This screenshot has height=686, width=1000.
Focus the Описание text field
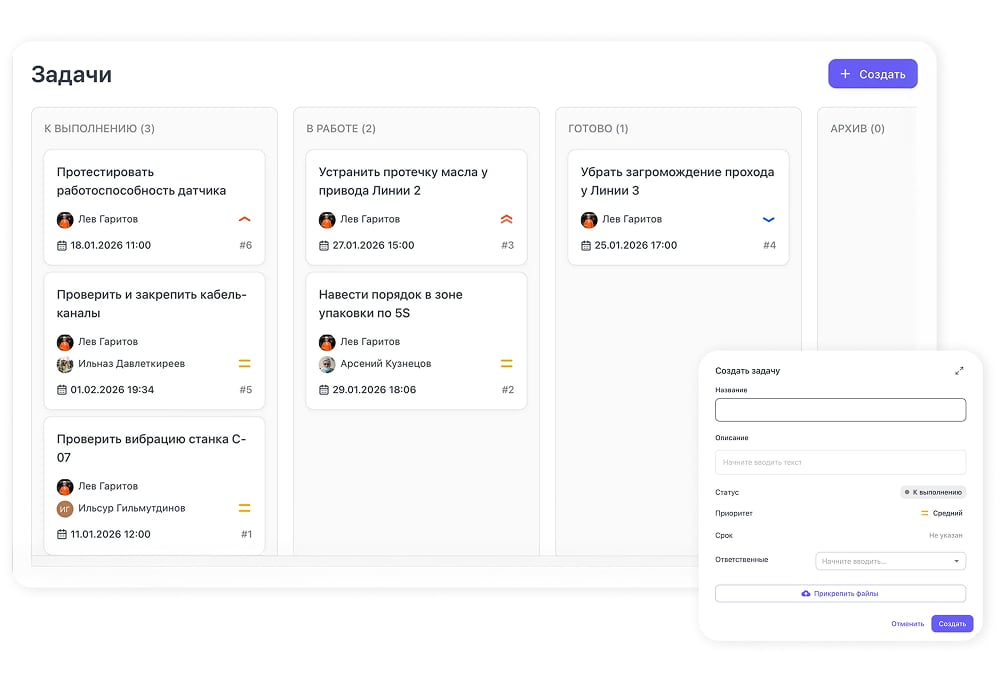(841, 462)
